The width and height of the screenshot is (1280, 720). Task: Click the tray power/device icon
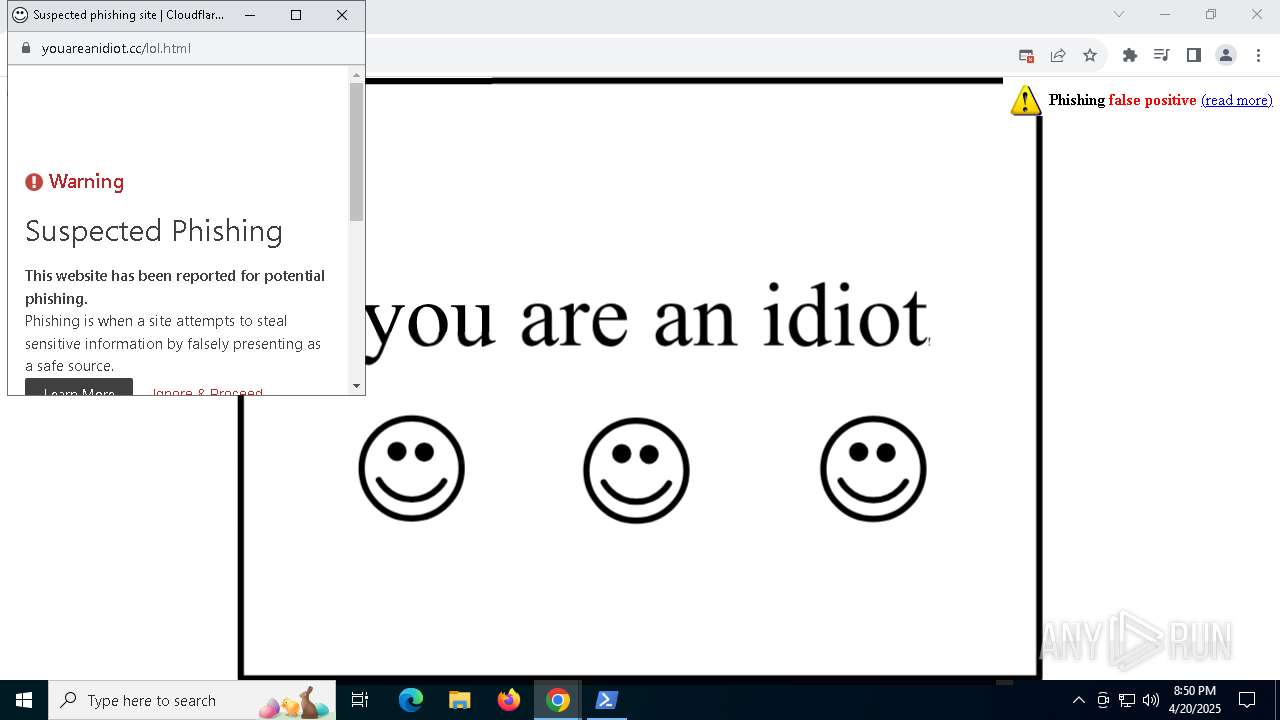(x=1103, y=700)
